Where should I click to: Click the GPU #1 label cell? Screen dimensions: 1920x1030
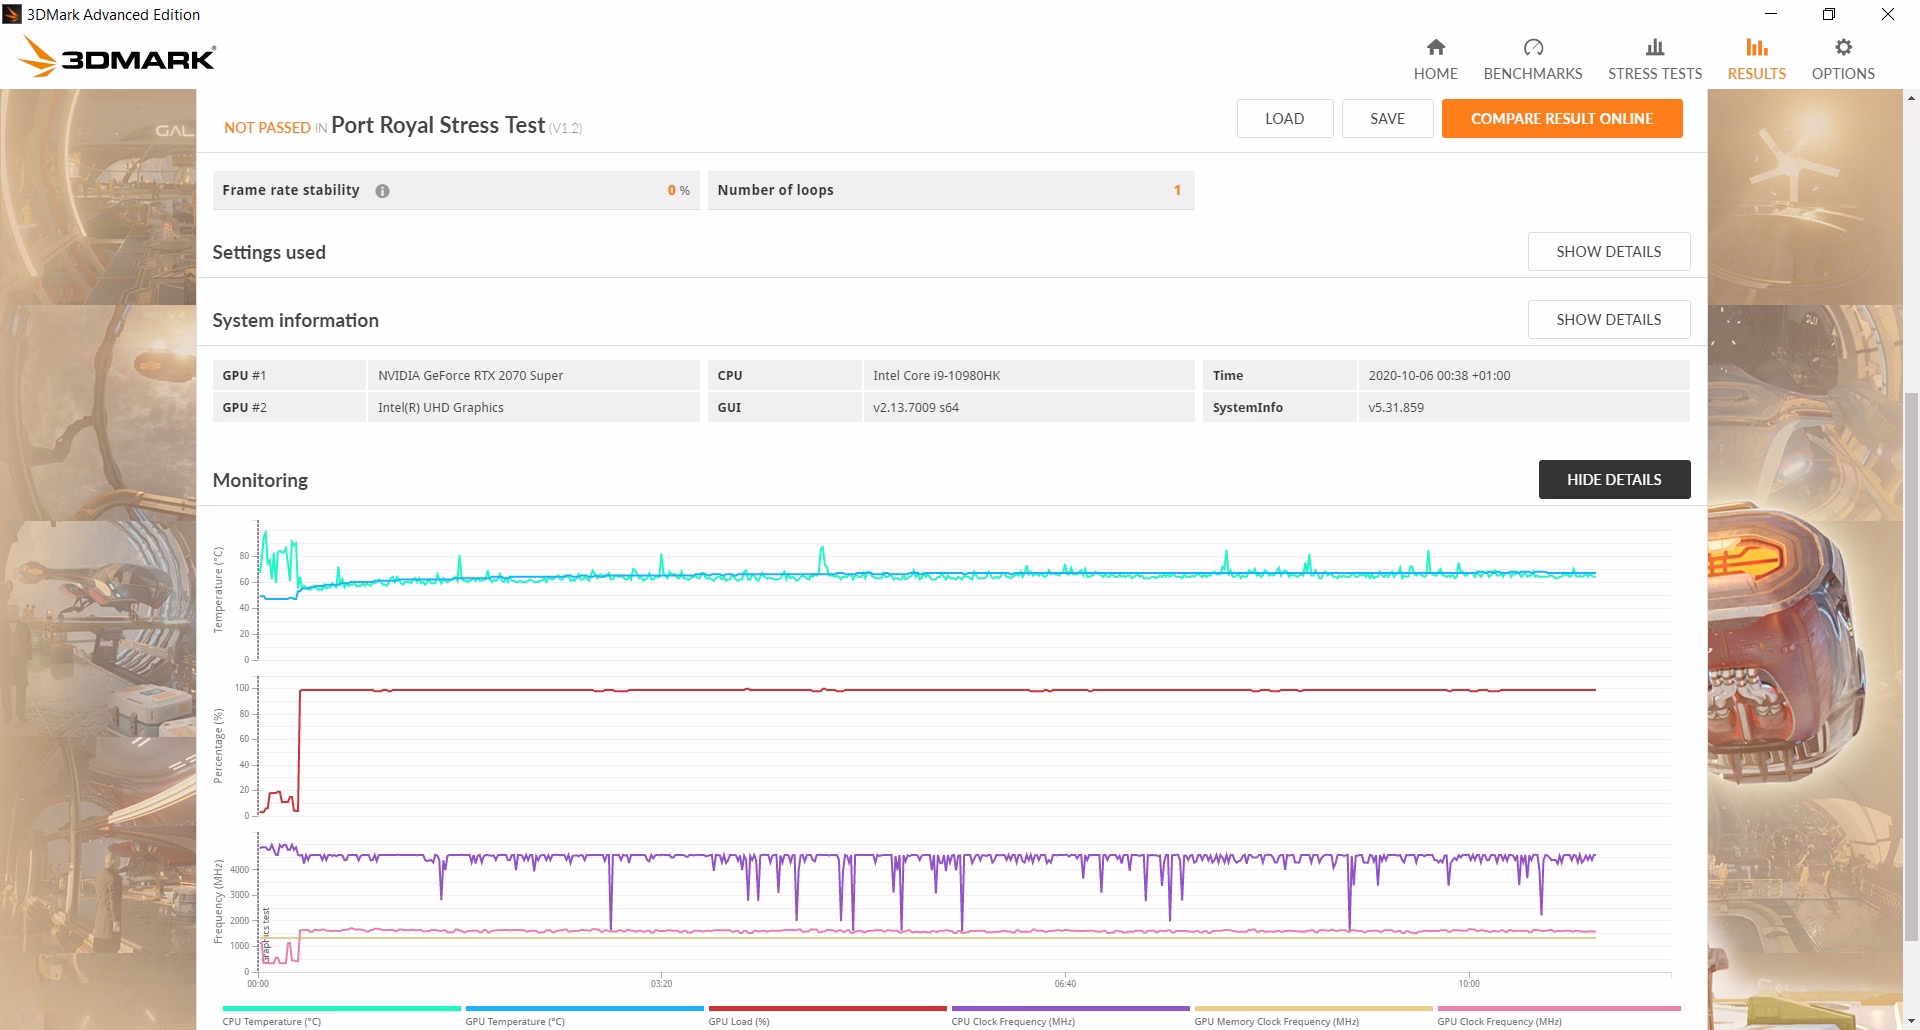[x=288, y=375]
